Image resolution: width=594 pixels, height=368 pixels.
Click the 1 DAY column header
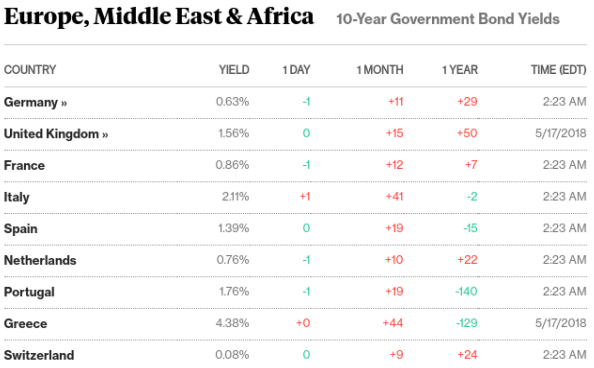point(296,70)
